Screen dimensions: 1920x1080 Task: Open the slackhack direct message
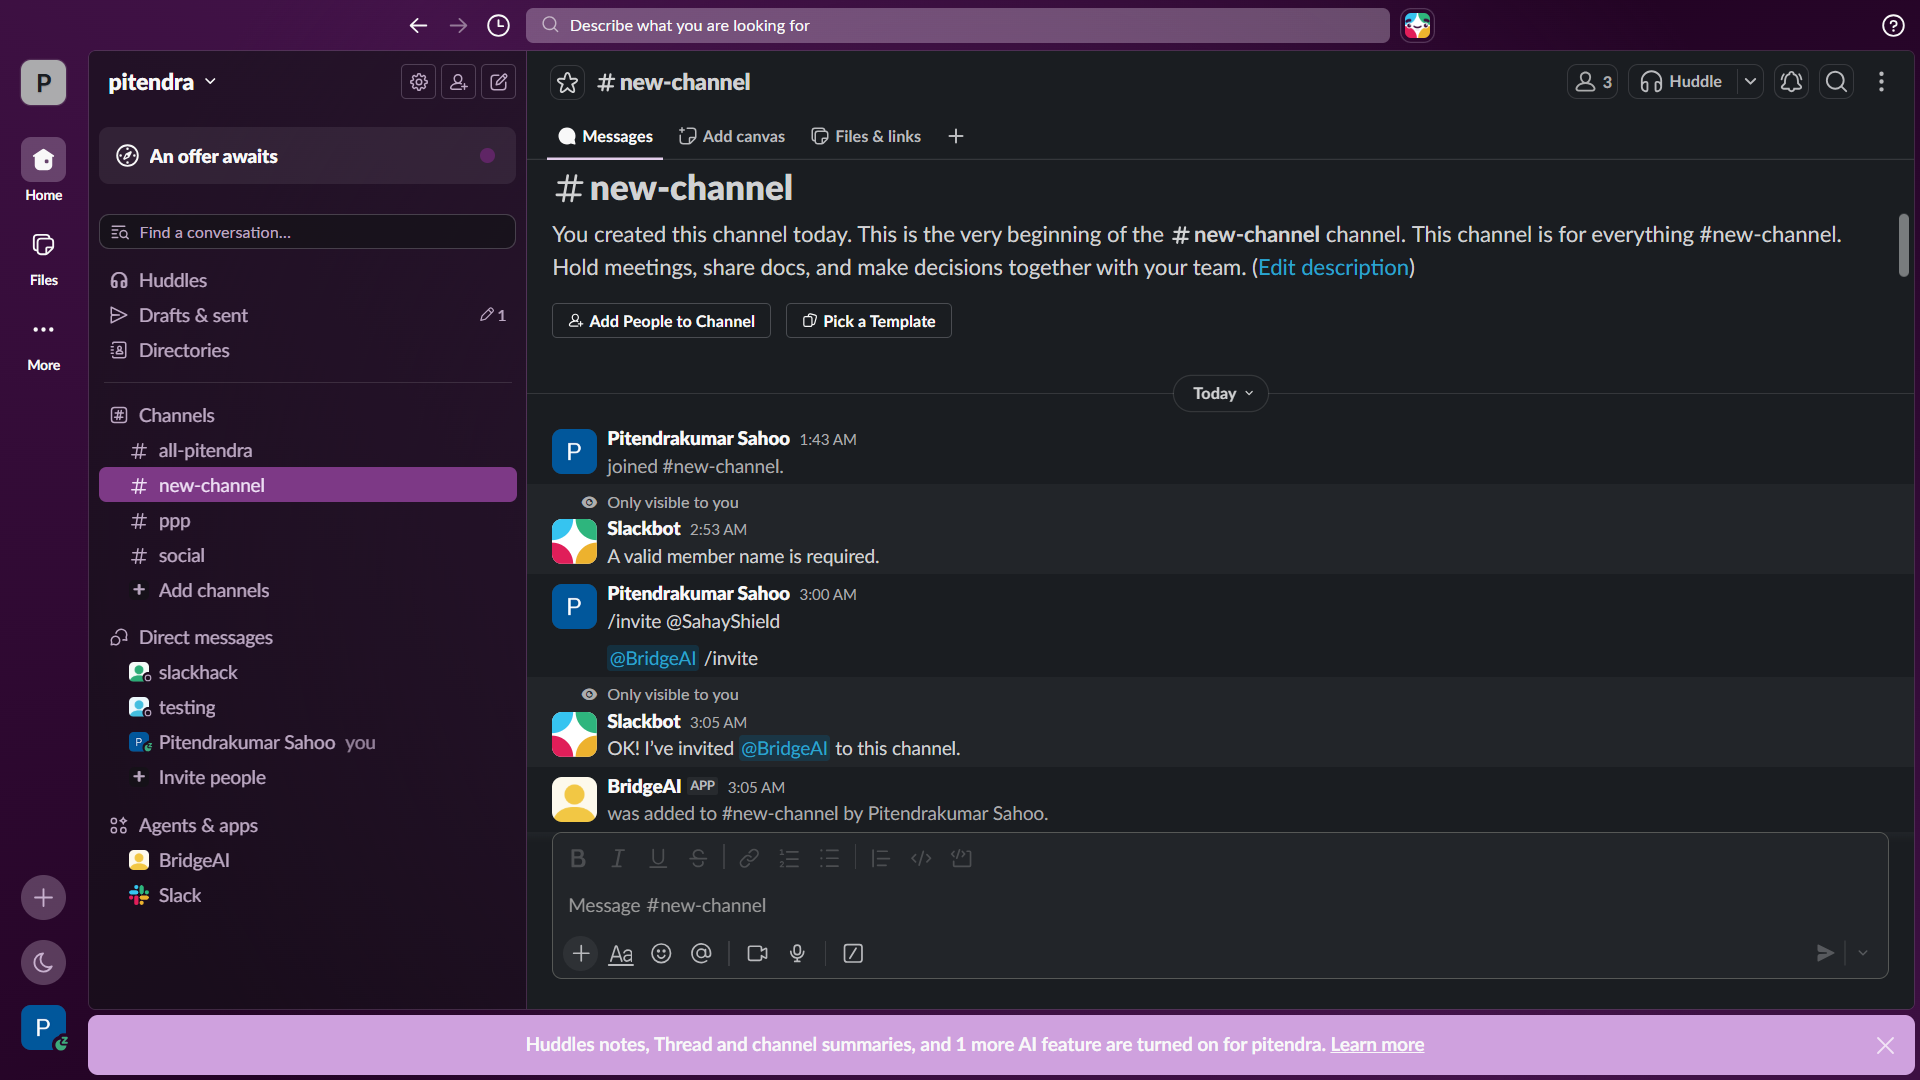point(307,673)
